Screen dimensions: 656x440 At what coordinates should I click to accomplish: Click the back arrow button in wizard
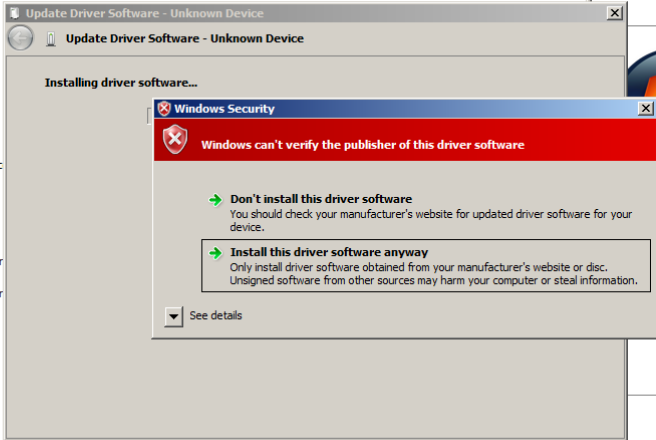(20, 38)
